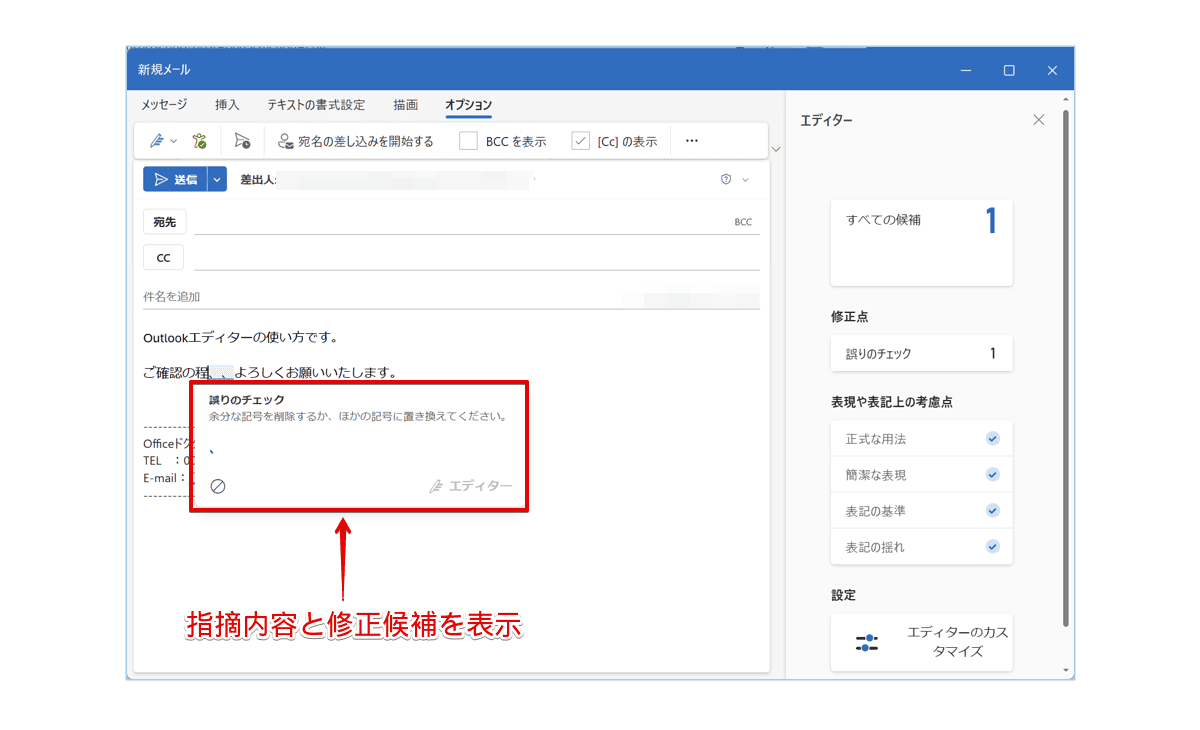Enable the BCC を表示 checkbox
The image size is (1200, 730).
point(467,140)
